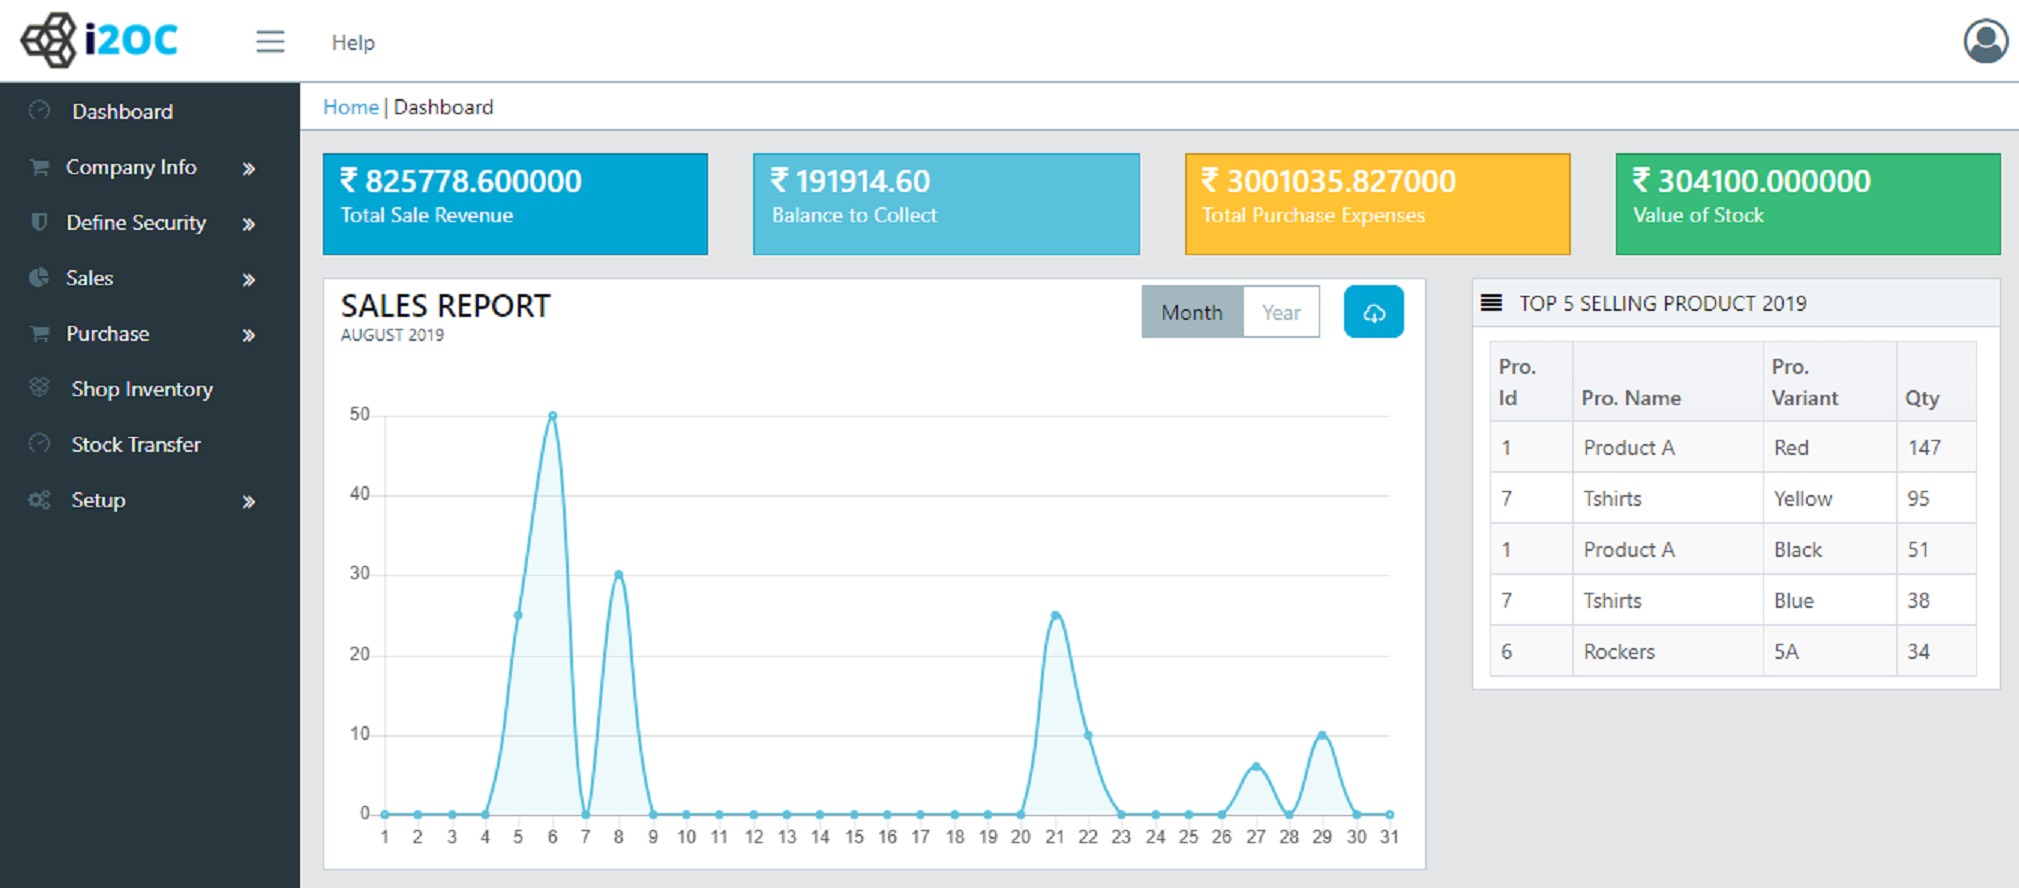The height and width of the screenshot is (888, 2019).
Task: Select Stock Transfer in sidebar
Action: click(x=136, y=445)
